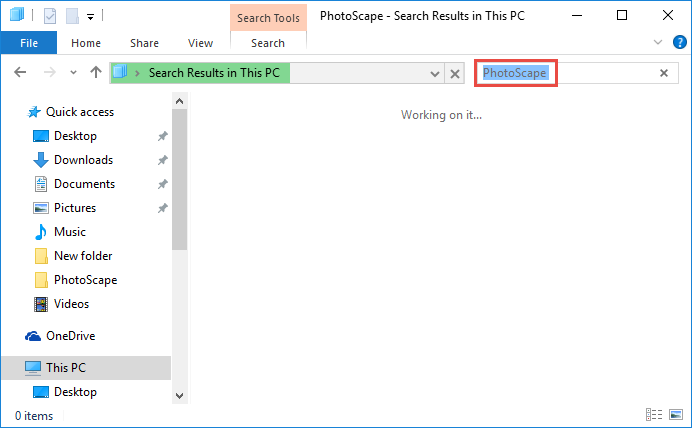692x428 pixels.
Task: Open Downloads in the navigation pane
Action: point(83,160)
